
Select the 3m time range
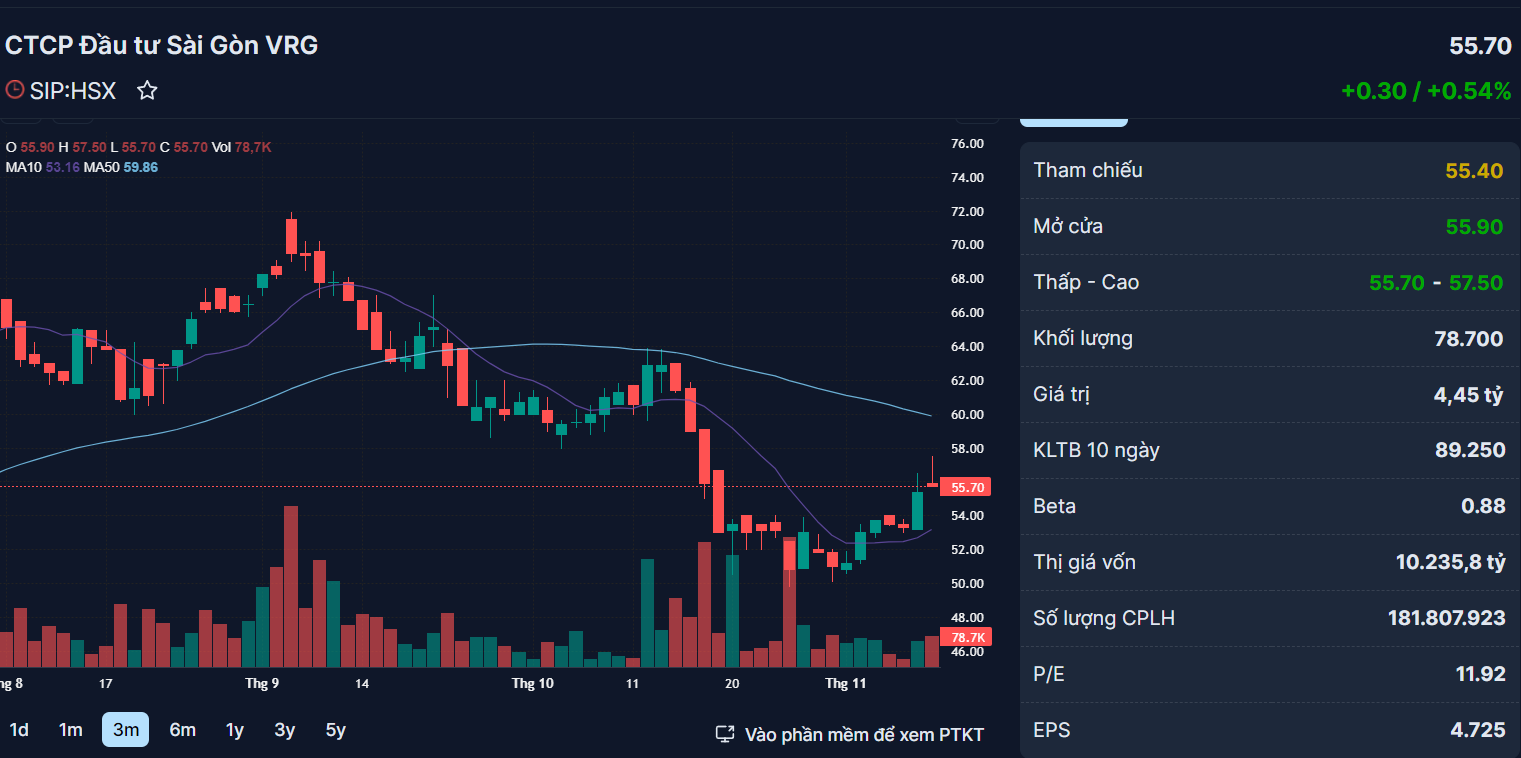pyautogui.click(x=126, y=730)
